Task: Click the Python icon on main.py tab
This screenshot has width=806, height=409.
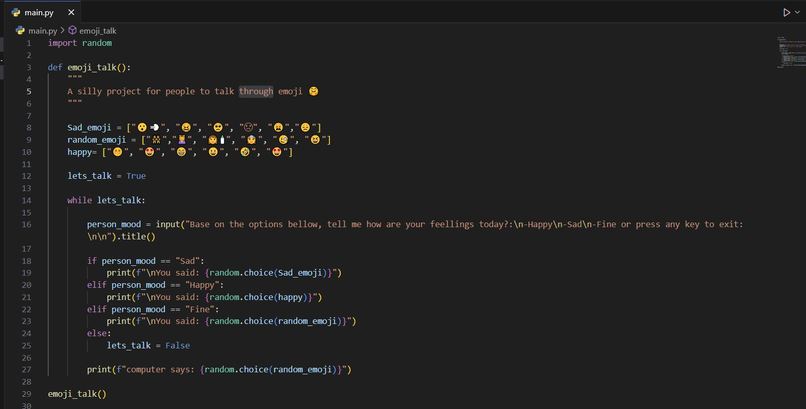Action: click(x=16, y=12)
